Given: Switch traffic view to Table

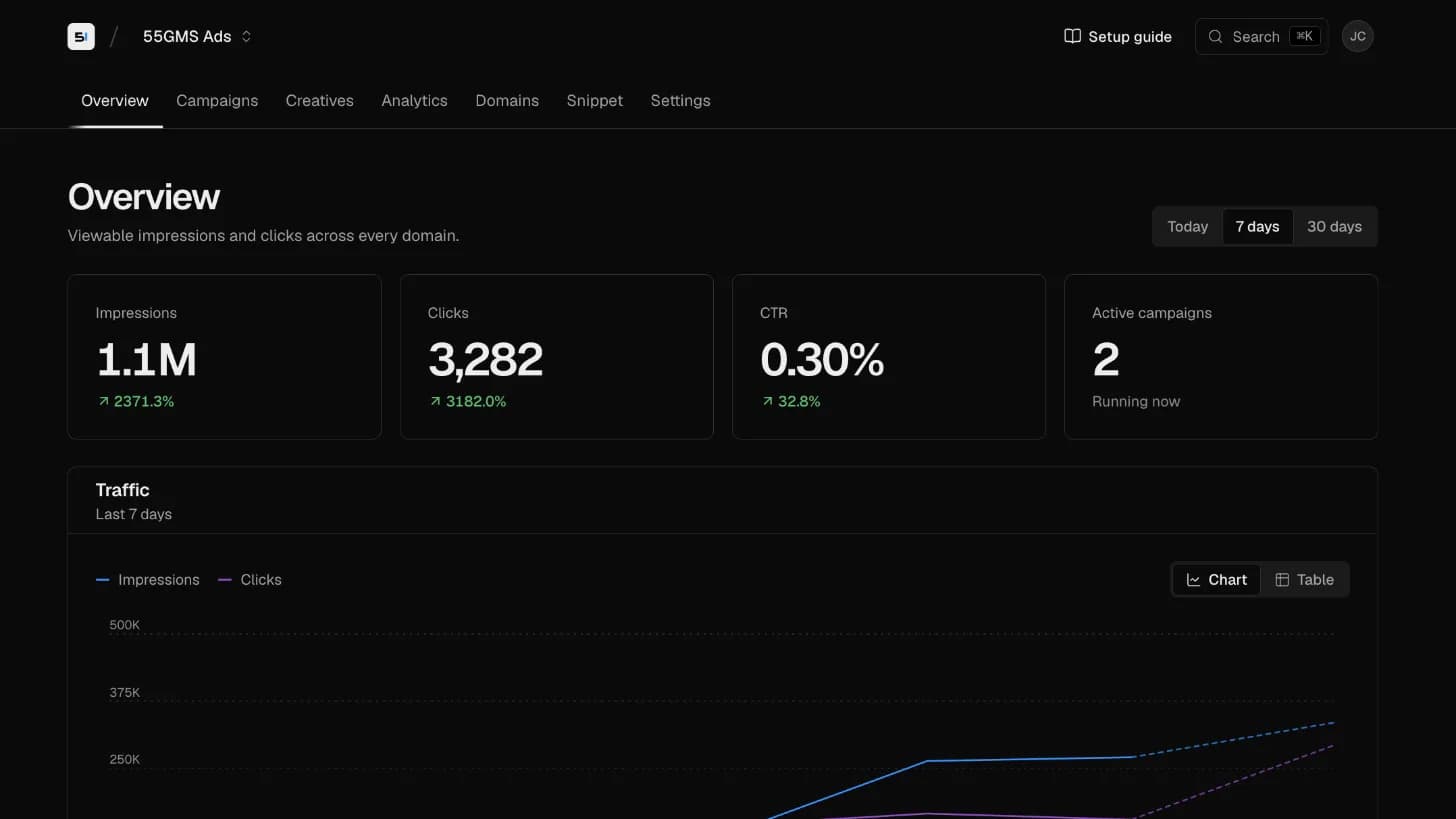Looking at the screenshot, I should click(x=1304, y=580).
